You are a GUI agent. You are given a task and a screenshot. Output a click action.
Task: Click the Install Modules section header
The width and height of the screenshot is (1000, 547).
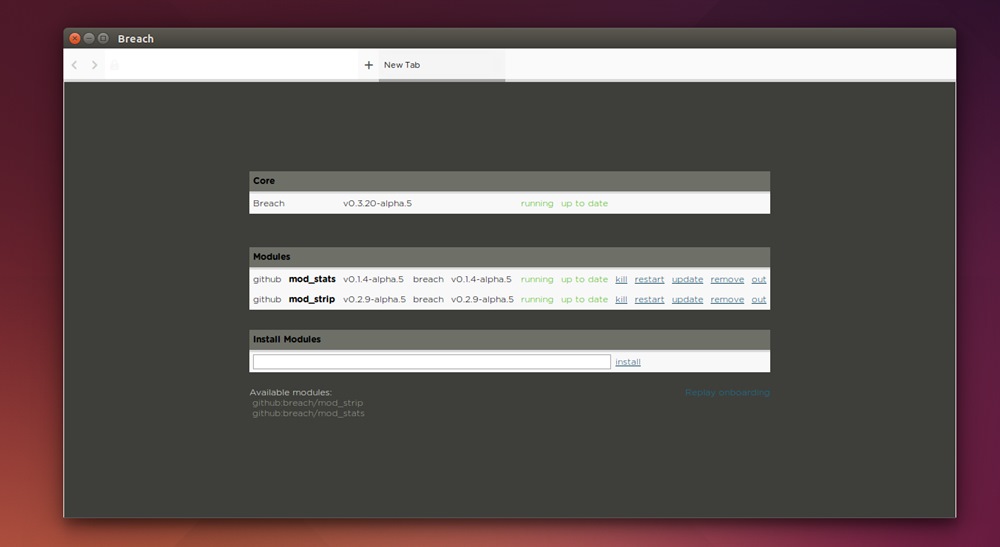(510, 339)
